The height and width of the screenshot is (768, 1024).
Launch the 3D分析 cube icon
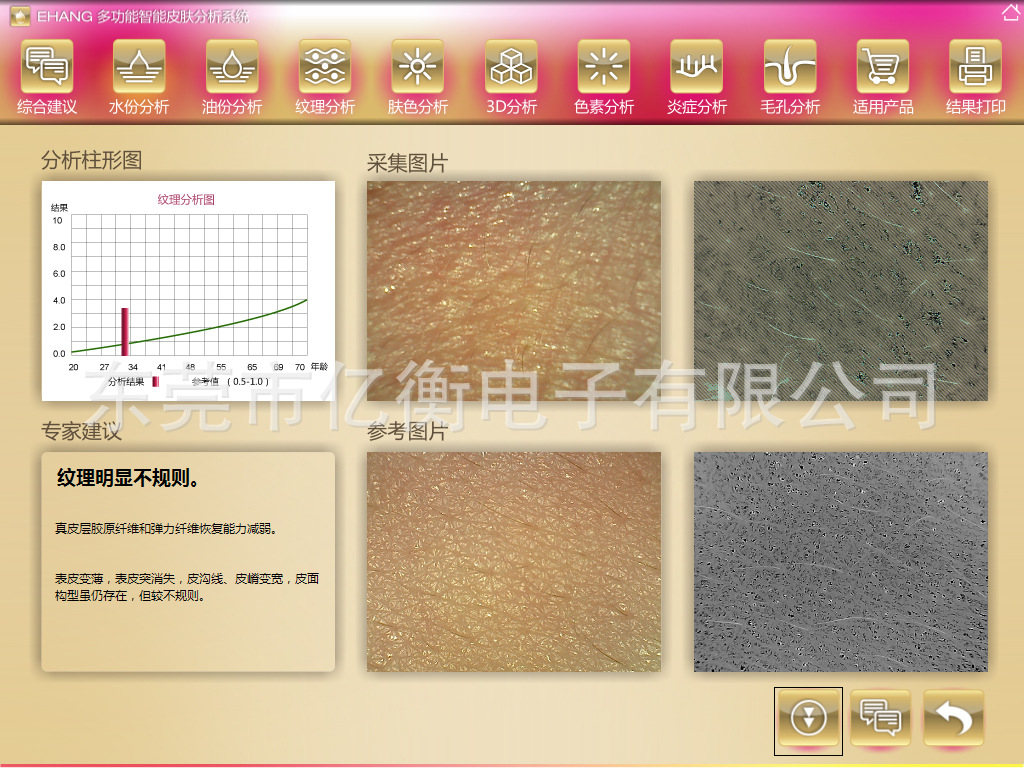(x=511, y=67)
